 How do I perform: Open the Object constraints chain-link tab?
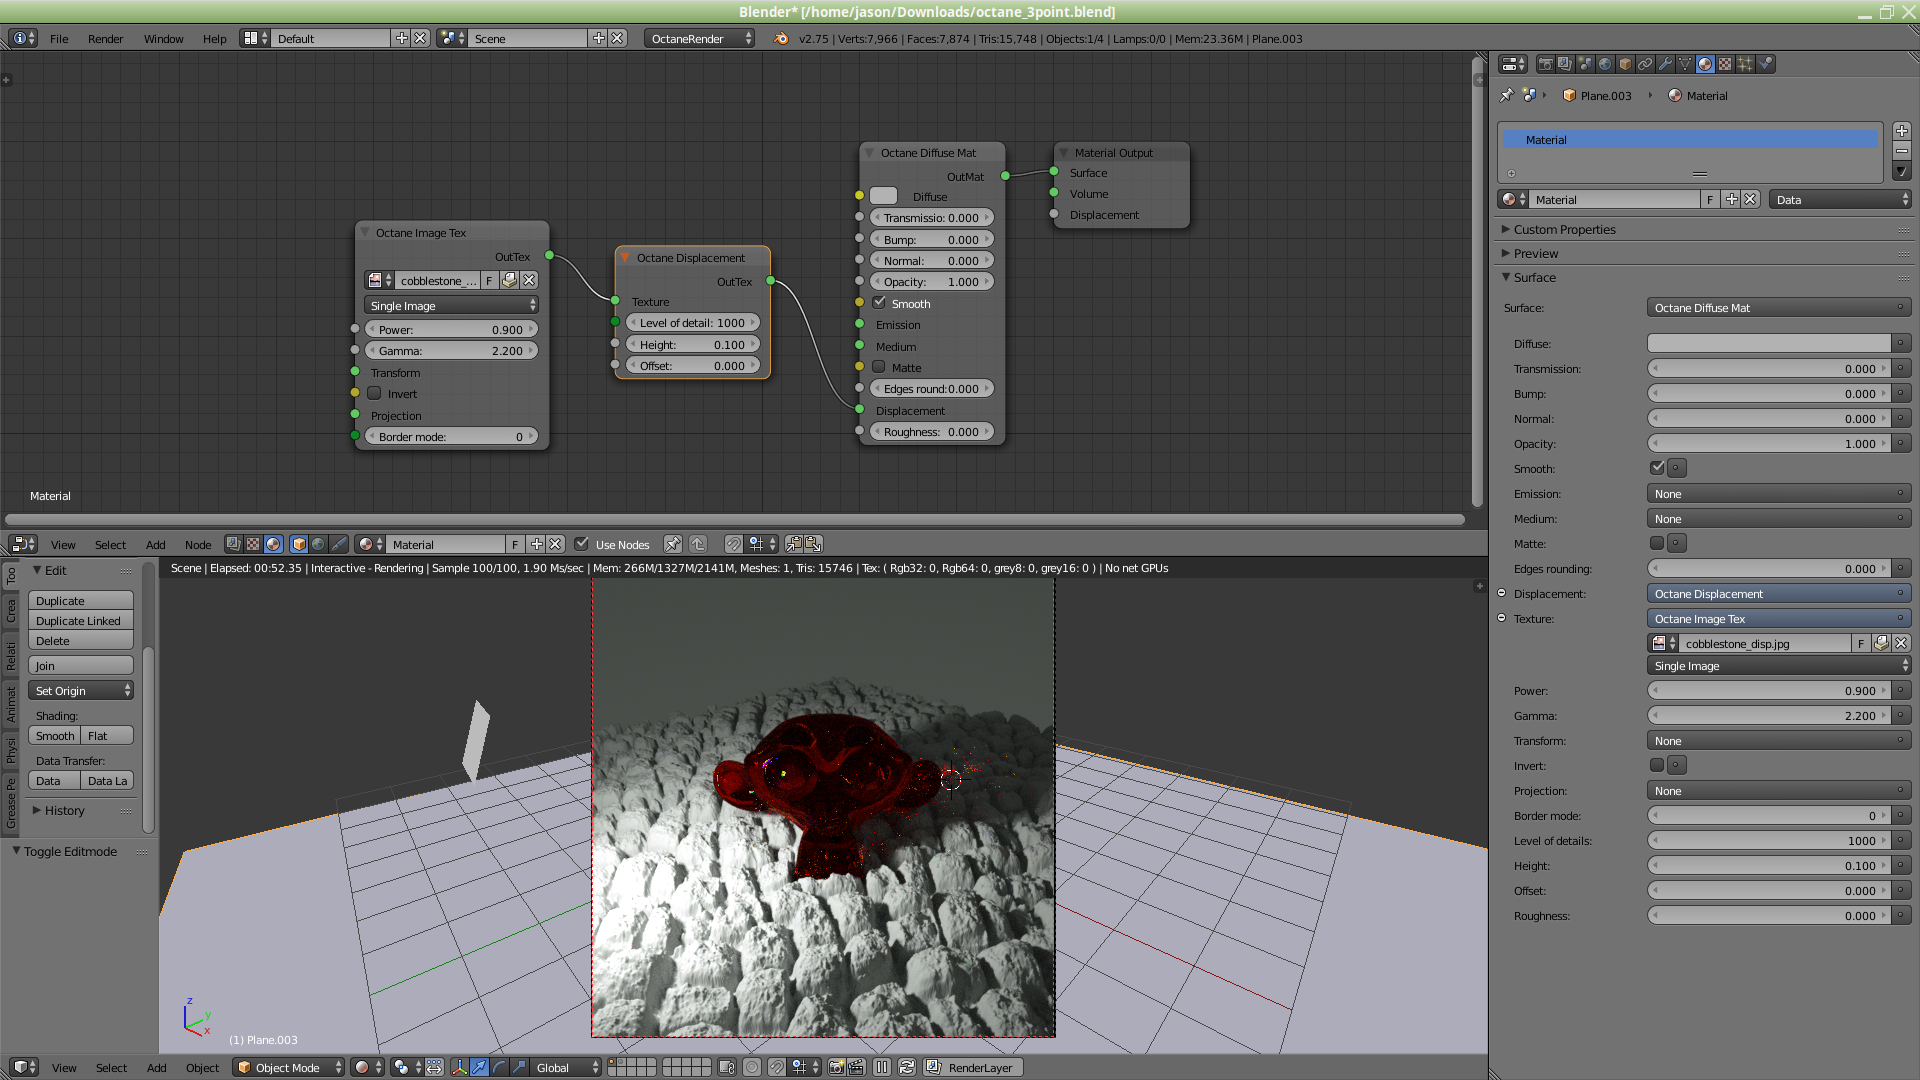1645,64
